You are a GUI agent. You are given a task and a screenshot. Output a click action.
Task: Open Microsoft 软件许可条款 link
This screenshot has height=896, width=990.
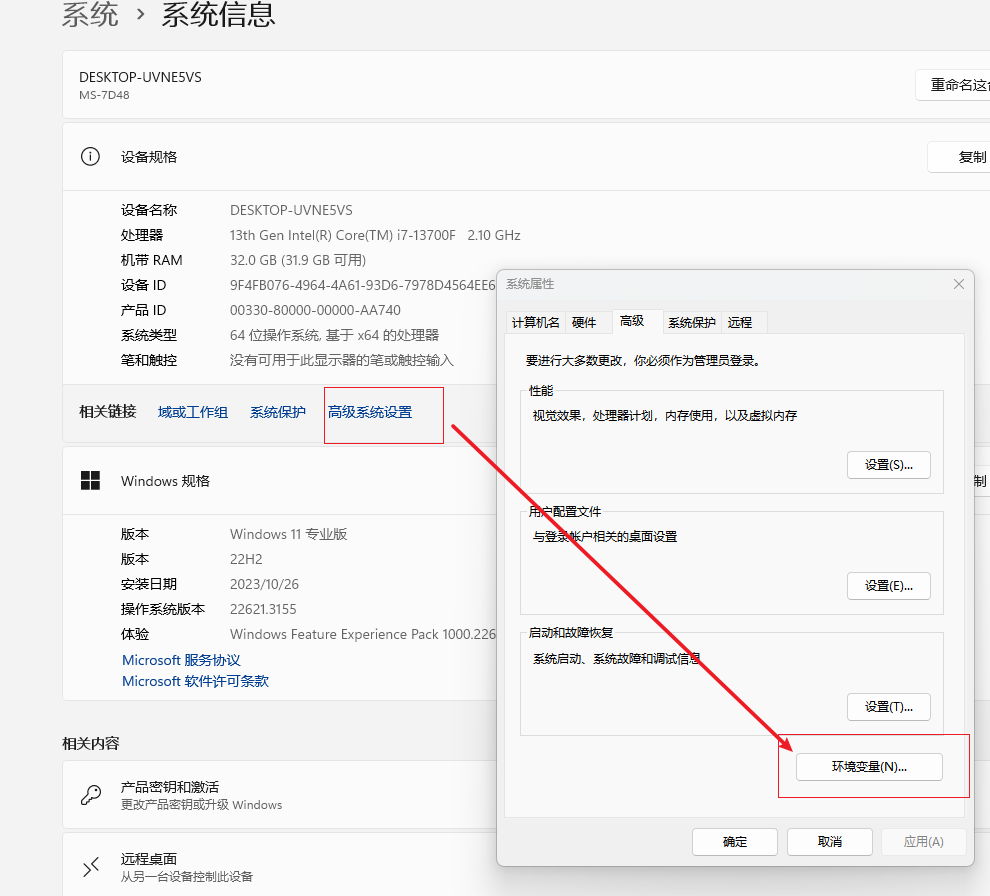point(195,681)
